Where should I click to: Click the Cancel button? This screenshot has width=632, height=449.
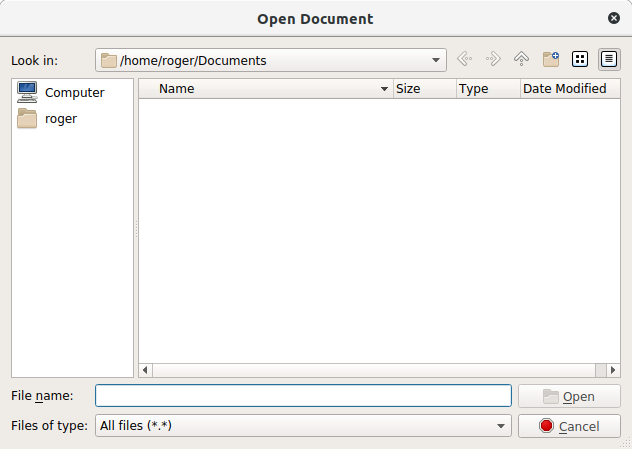point(568,426)
